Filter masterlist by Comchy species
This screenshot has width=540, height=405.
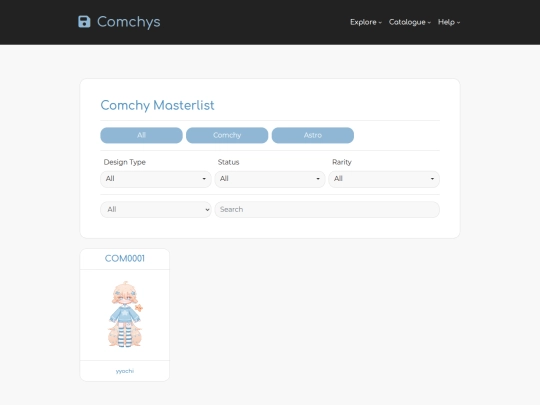[x=227, y=135]
